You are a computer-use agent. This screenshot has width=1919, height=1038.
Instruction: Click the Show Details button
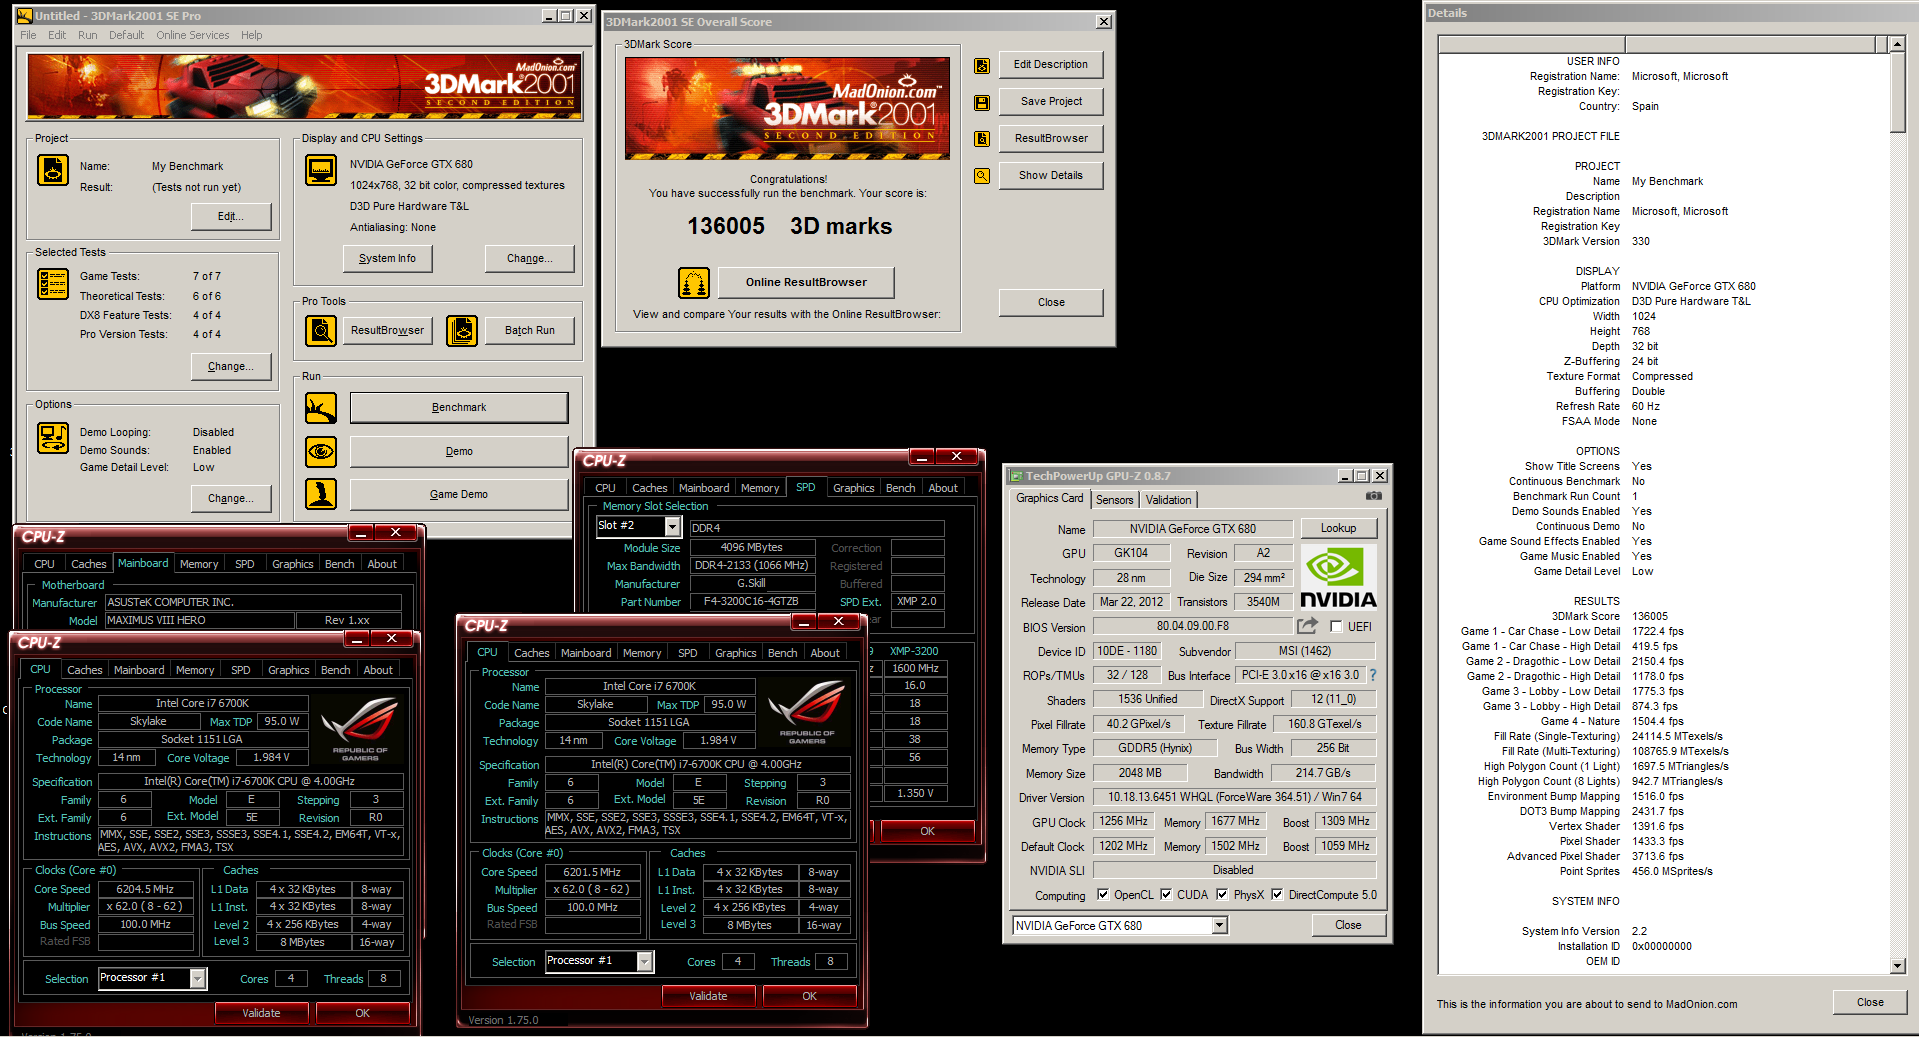coord(1051,175)
